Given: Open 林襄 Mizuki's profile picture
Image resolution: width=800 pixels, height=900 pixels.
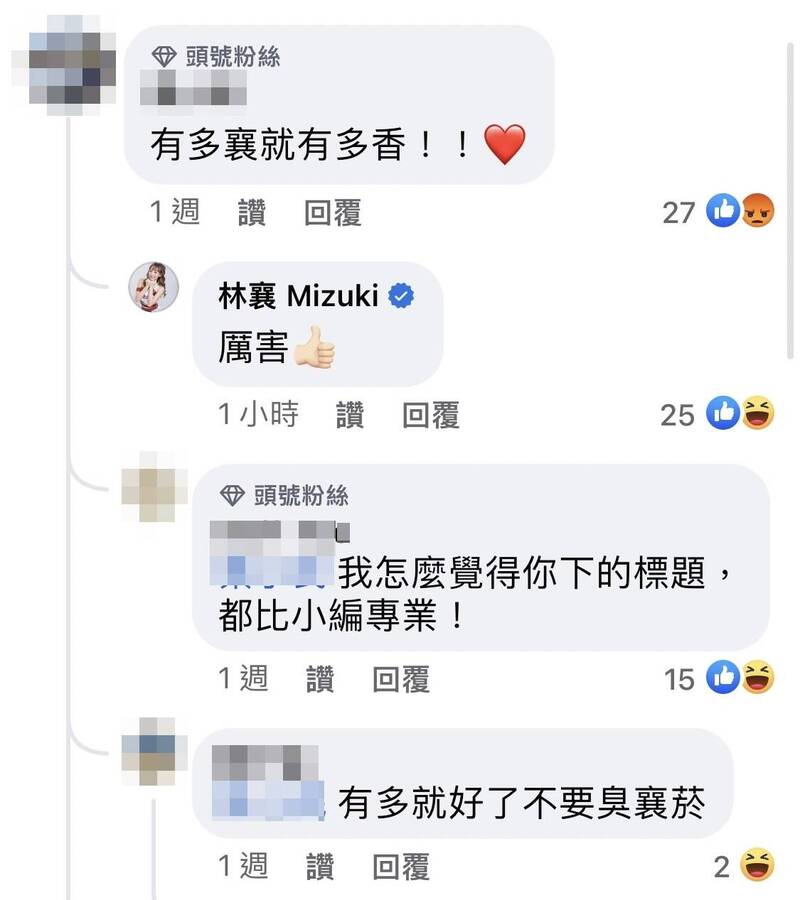Looking at the screenshot, I should click(x=153, y=287).
